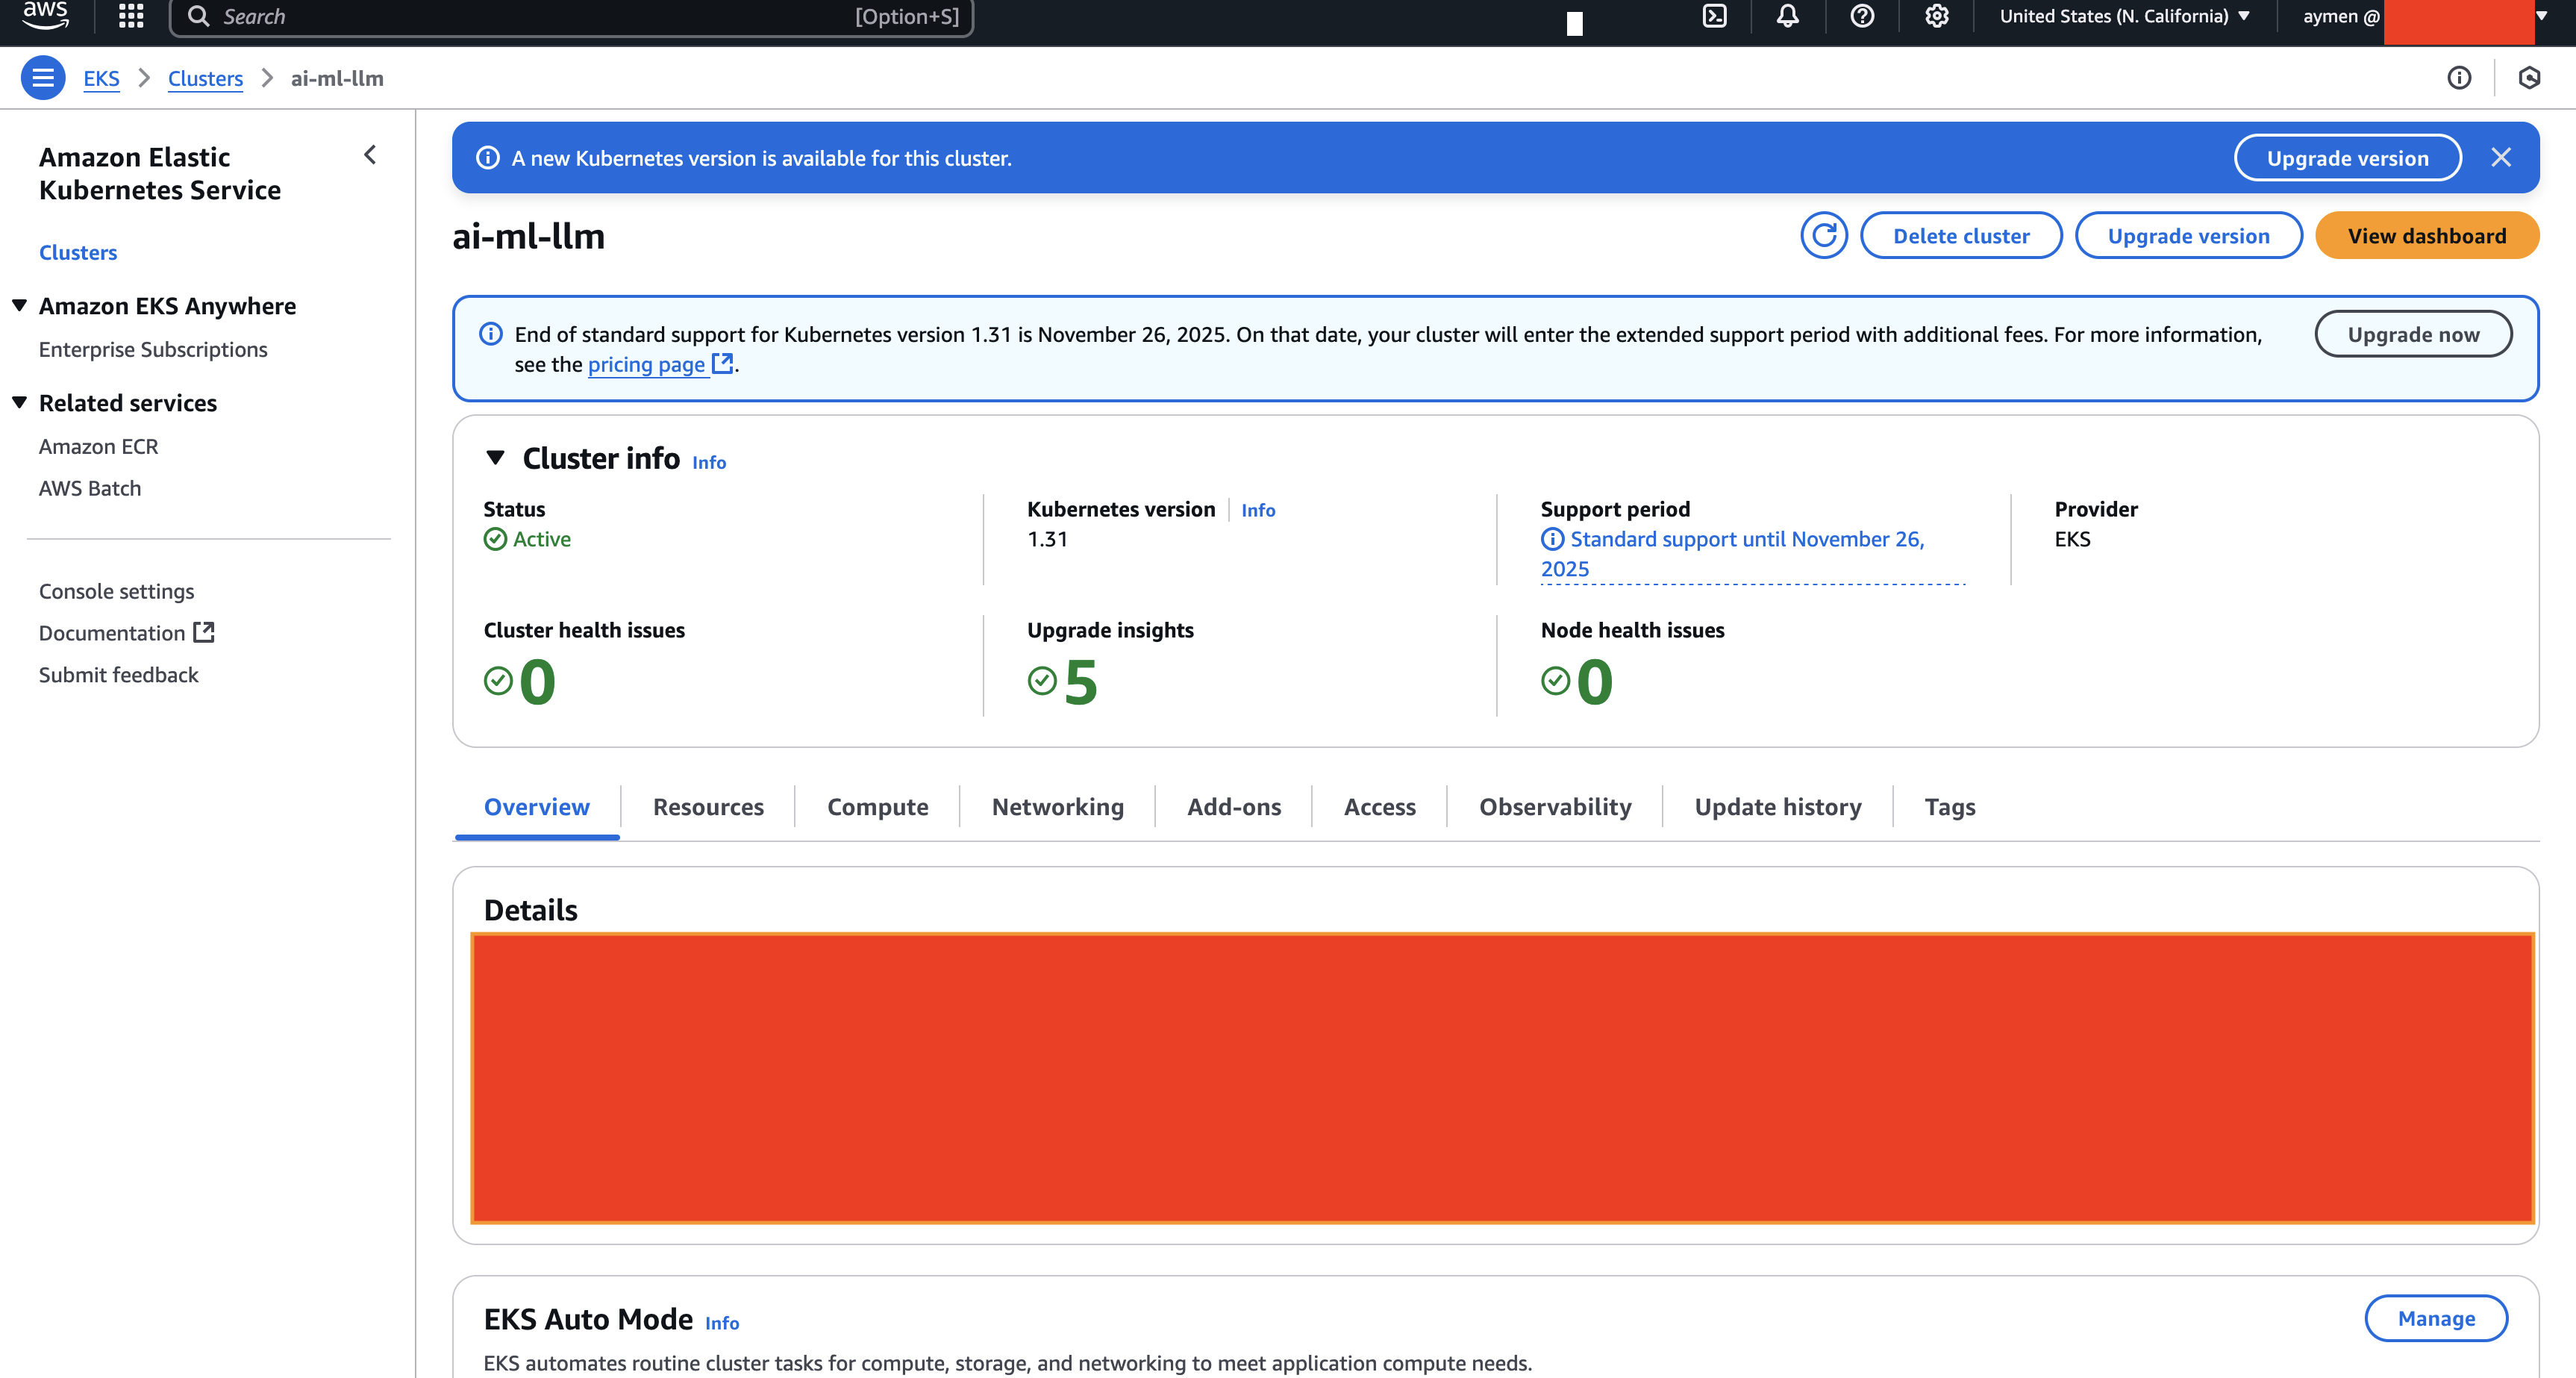Open Console settings in the sidebar

coord(116,591)
